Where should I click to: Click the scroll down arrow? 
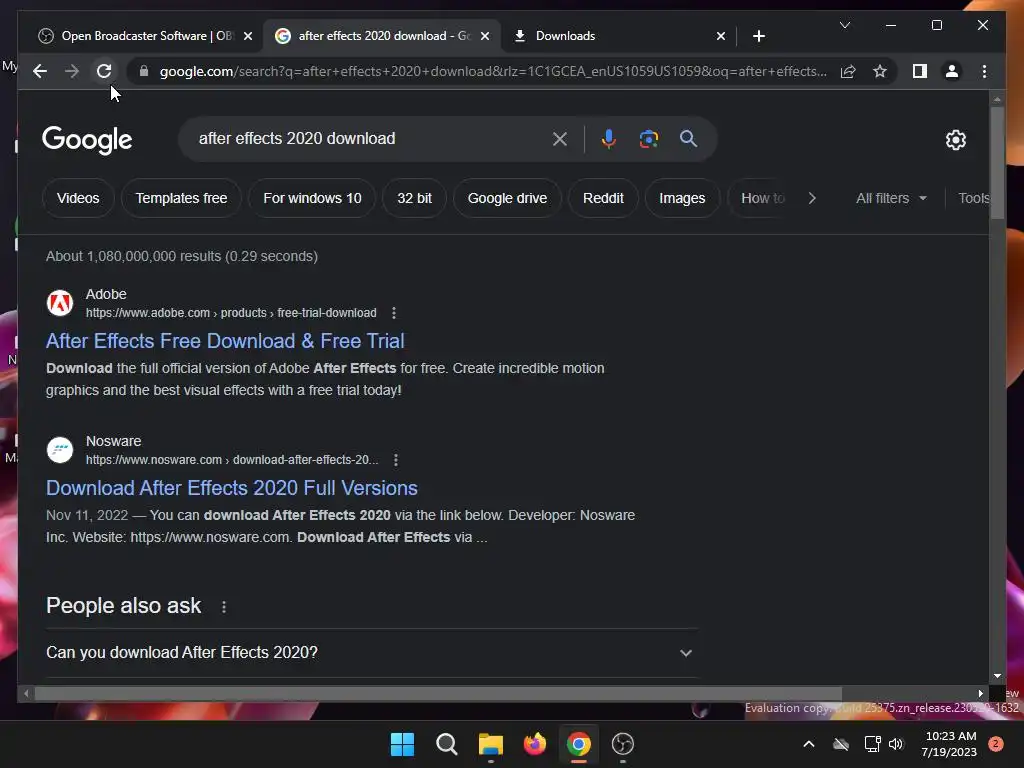[x=997, y=676]
